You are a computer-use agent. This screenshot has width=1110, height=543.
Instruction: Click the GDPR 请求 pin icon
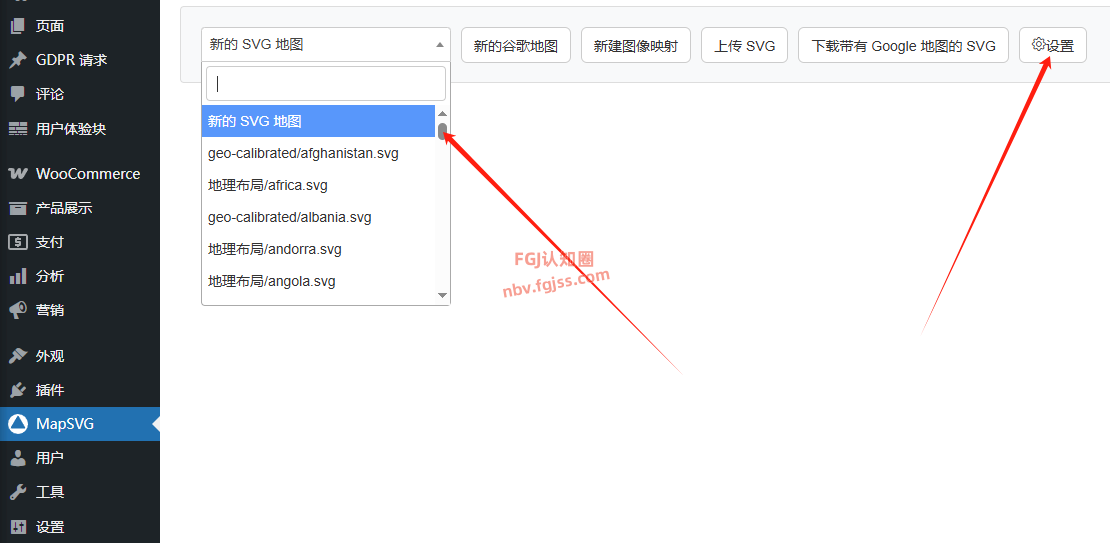tap(18, 60)
